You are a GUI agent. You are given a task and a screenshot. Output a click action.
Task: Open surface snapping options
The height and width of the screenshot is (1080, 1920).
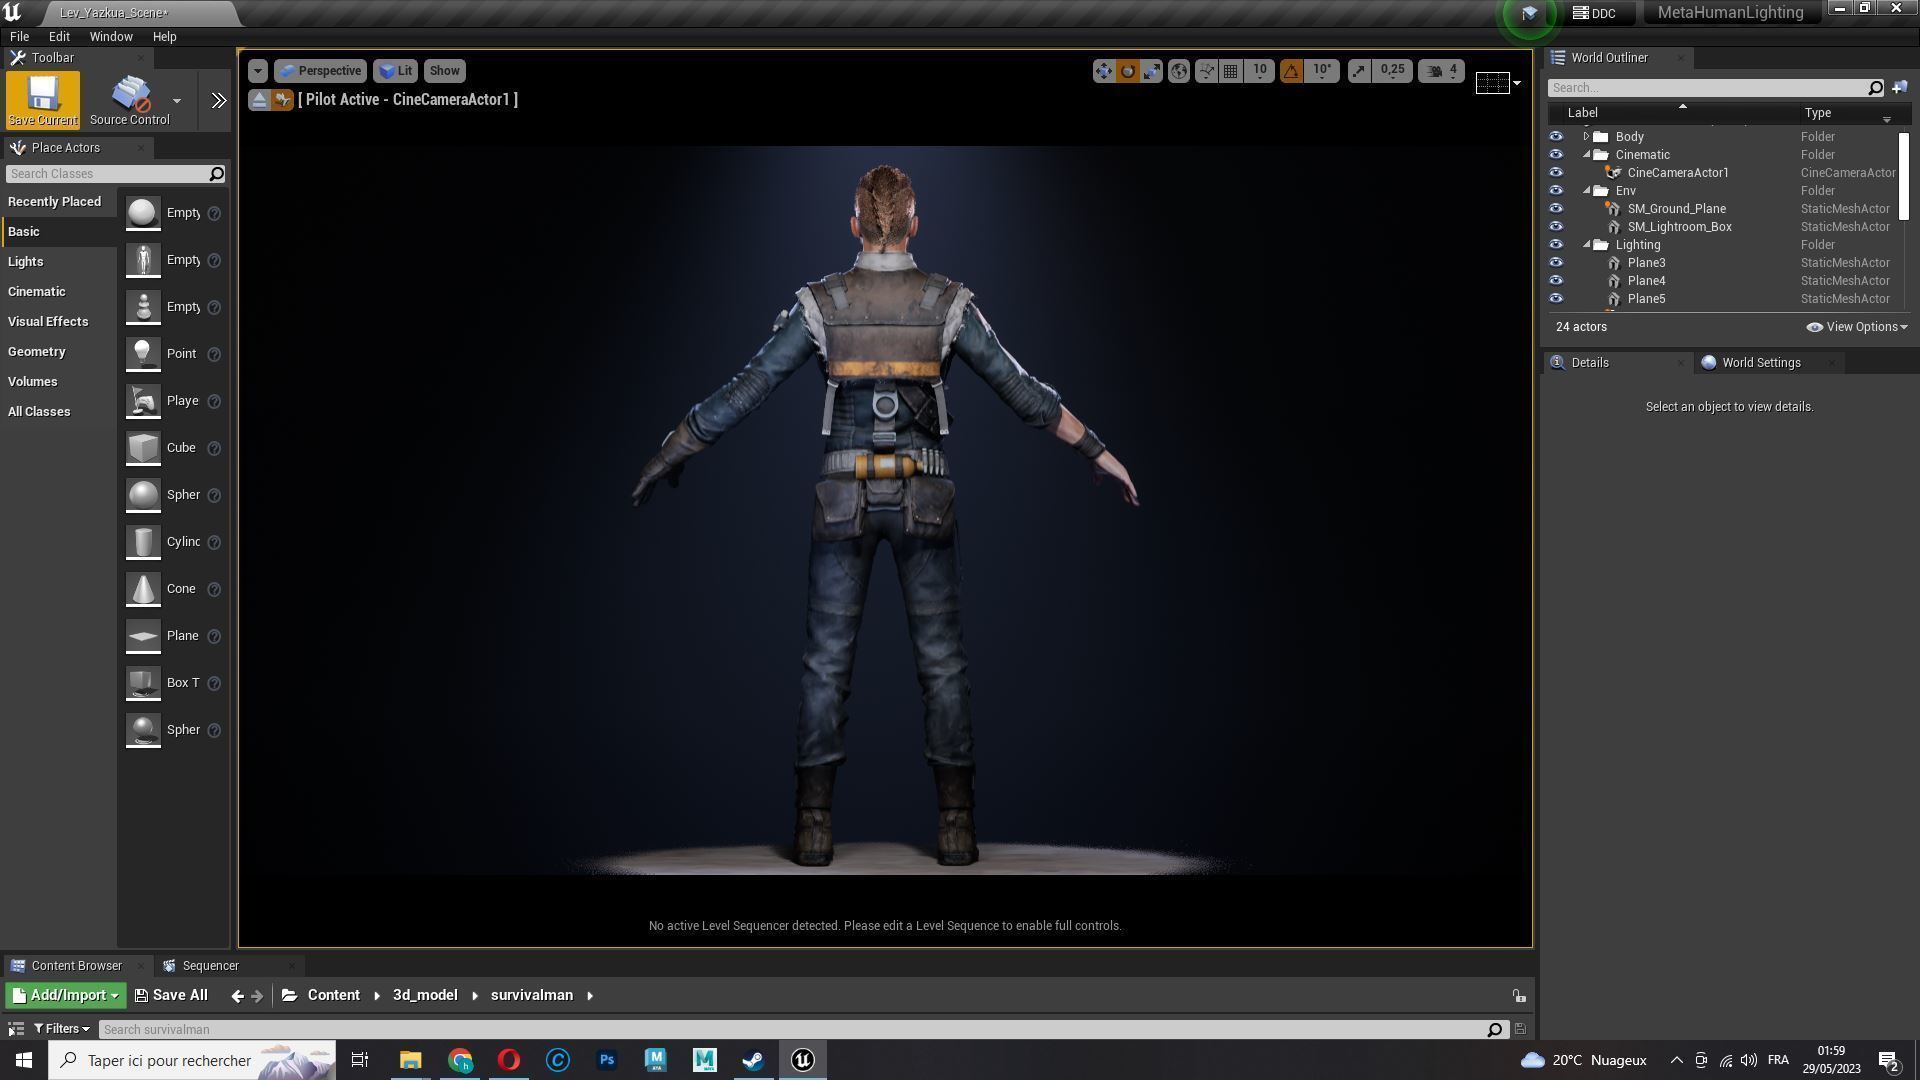[1206, 71]
